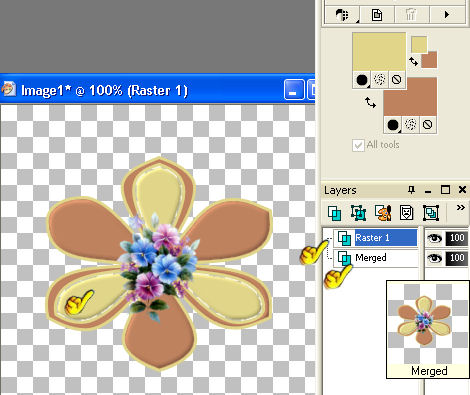Click the Layers palette pin icon
Viewport: 470px width, 395px height.
[x=412, y=190]
